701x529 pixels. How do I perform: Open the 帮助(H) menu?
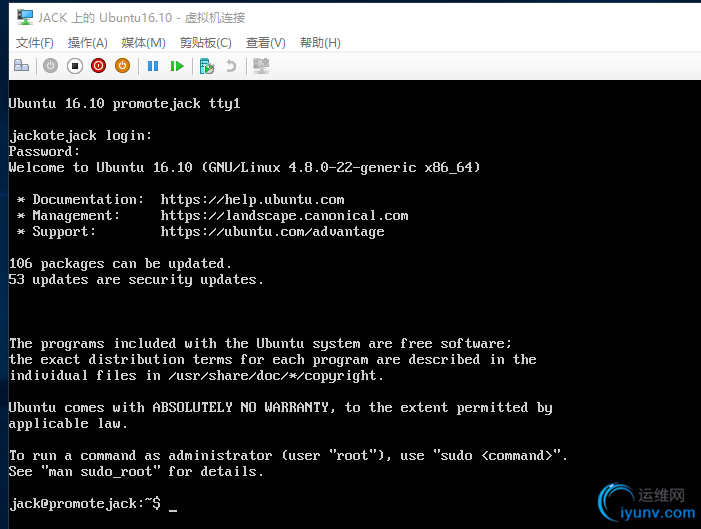pyautogui.click(x=320, y=43)
